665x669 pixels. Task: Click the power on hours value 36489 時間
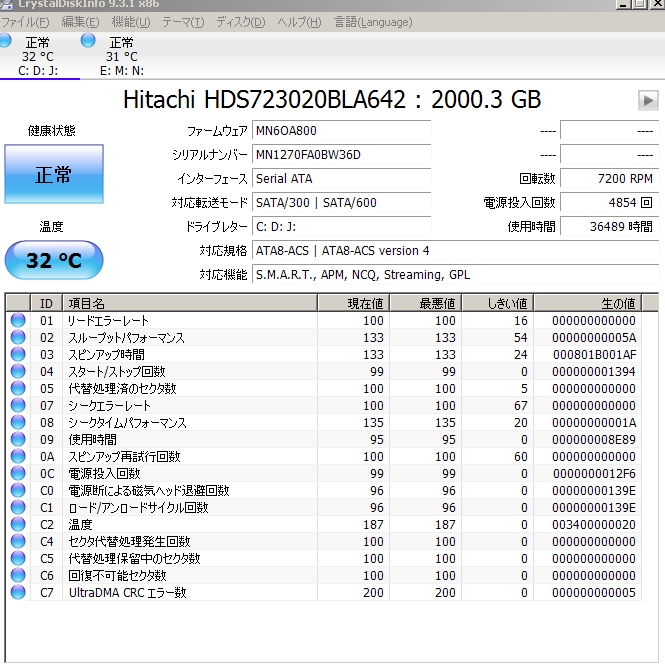click(610, 227)
